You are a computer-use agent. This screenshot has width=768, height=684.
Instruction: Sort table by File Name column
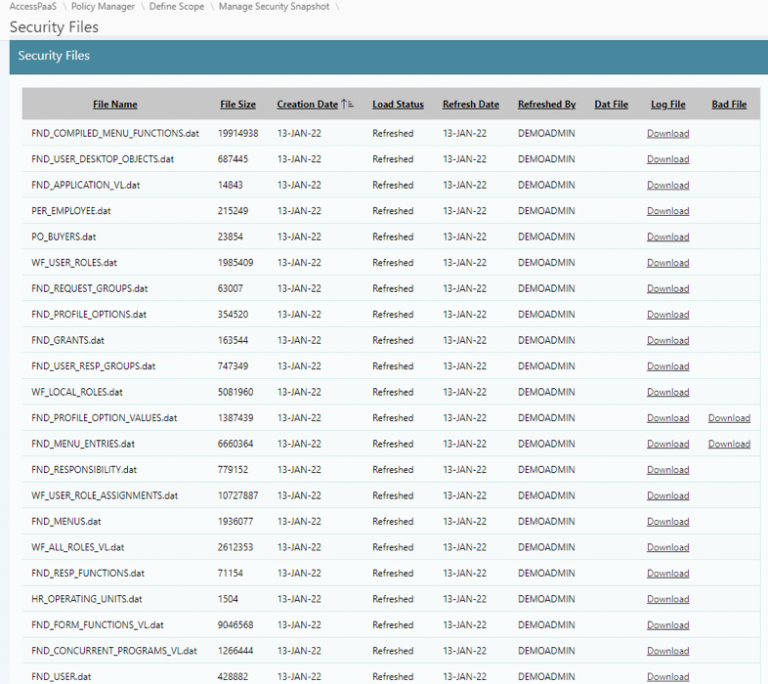(x=115, y=104)
